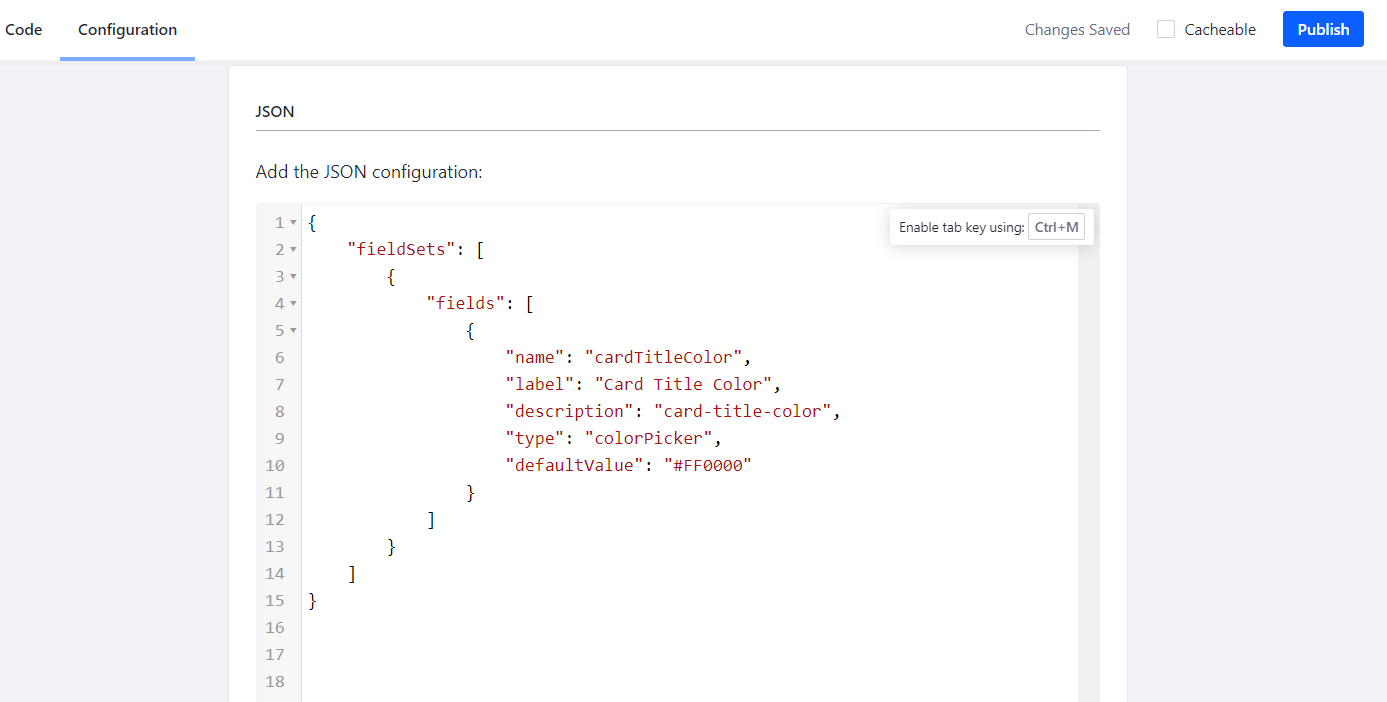The height and width of the screenshot is (702, 1387).
Task: Click "Add the JSON configuration:" text
Action: 369,172
